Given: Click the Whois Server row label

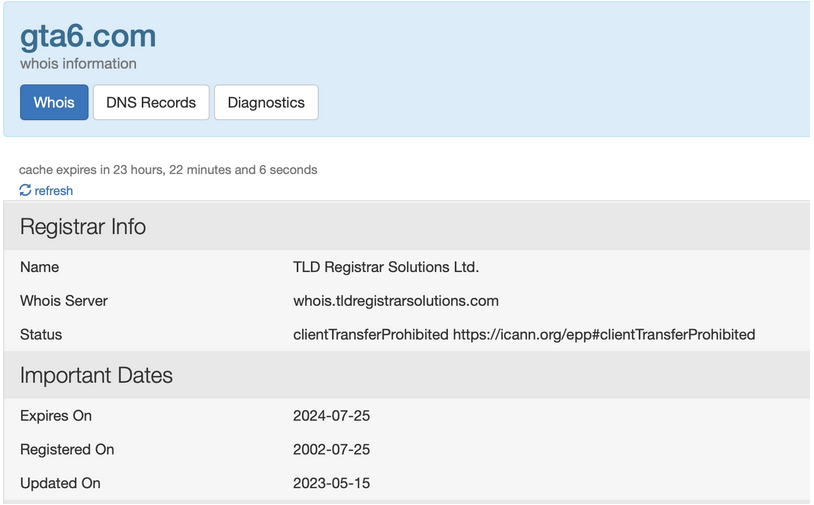Looking at the screenshot, I should point(64,301).
